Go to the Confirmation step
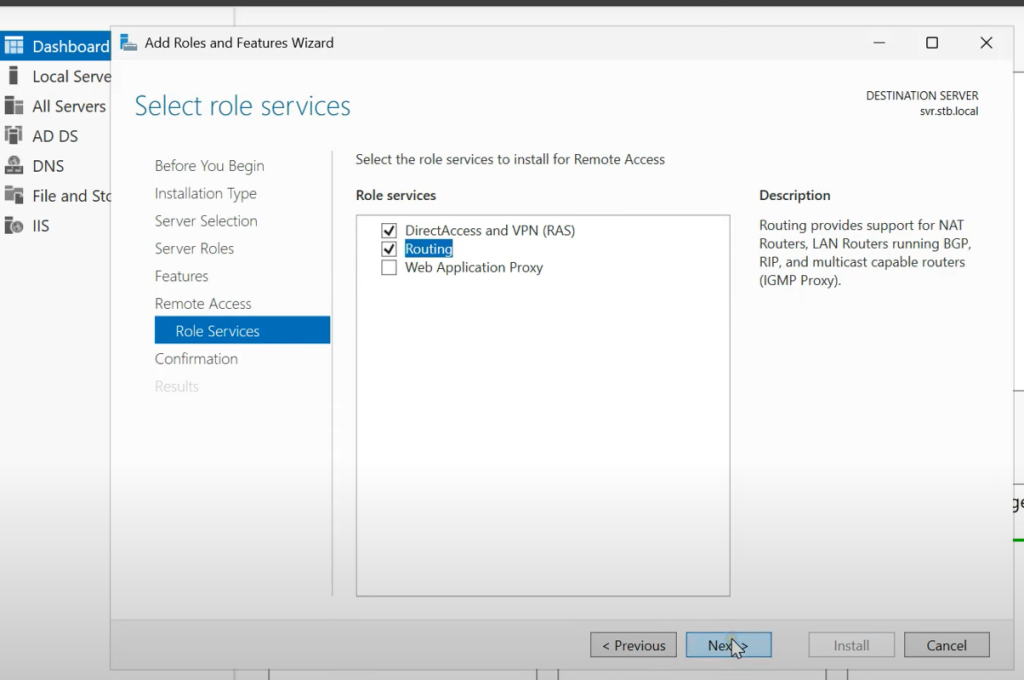The width and height of the screenshot is (1024, 680). [x=196, y=358]
